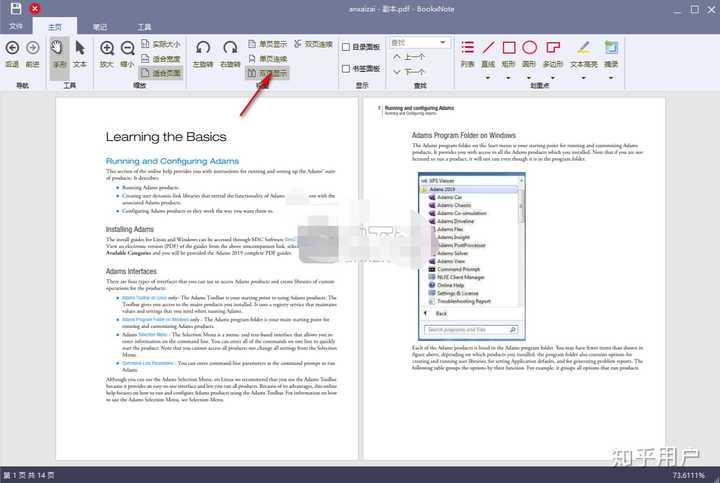Expand dropdown arrow under 摘录 tool
Image resolution: width=720 pixels, height=483 pixels.
(611, 78)
